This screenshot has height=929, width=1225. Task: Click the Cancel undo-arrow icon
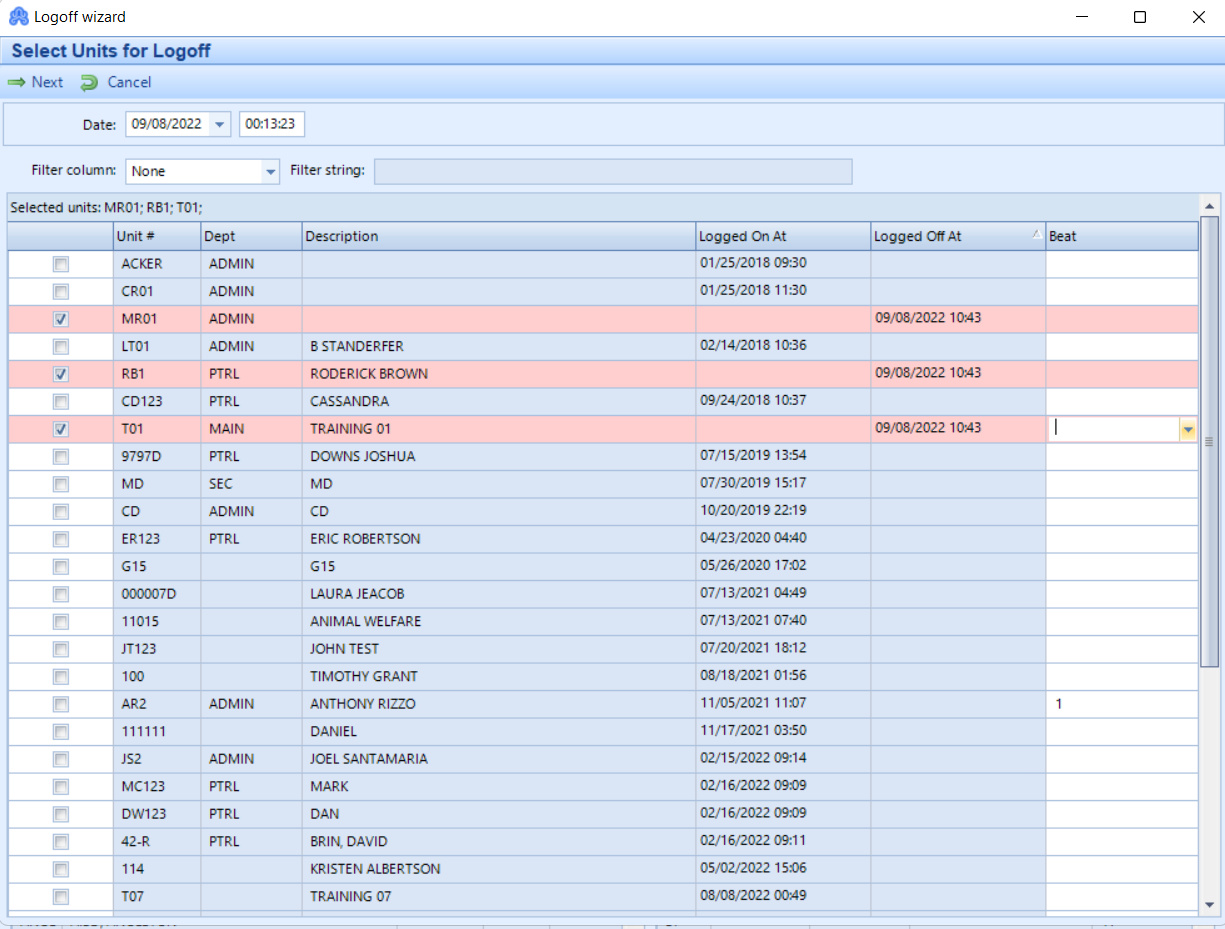tap(90, 82)
